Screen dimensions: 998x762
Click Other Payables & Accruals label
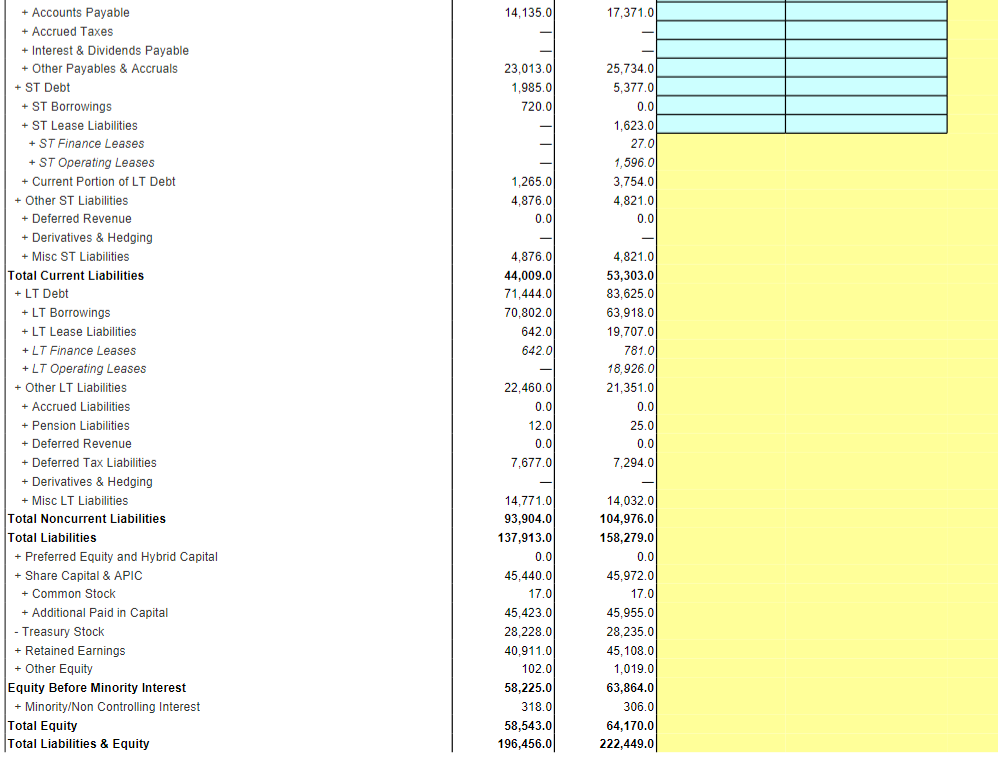click(104, 69)
